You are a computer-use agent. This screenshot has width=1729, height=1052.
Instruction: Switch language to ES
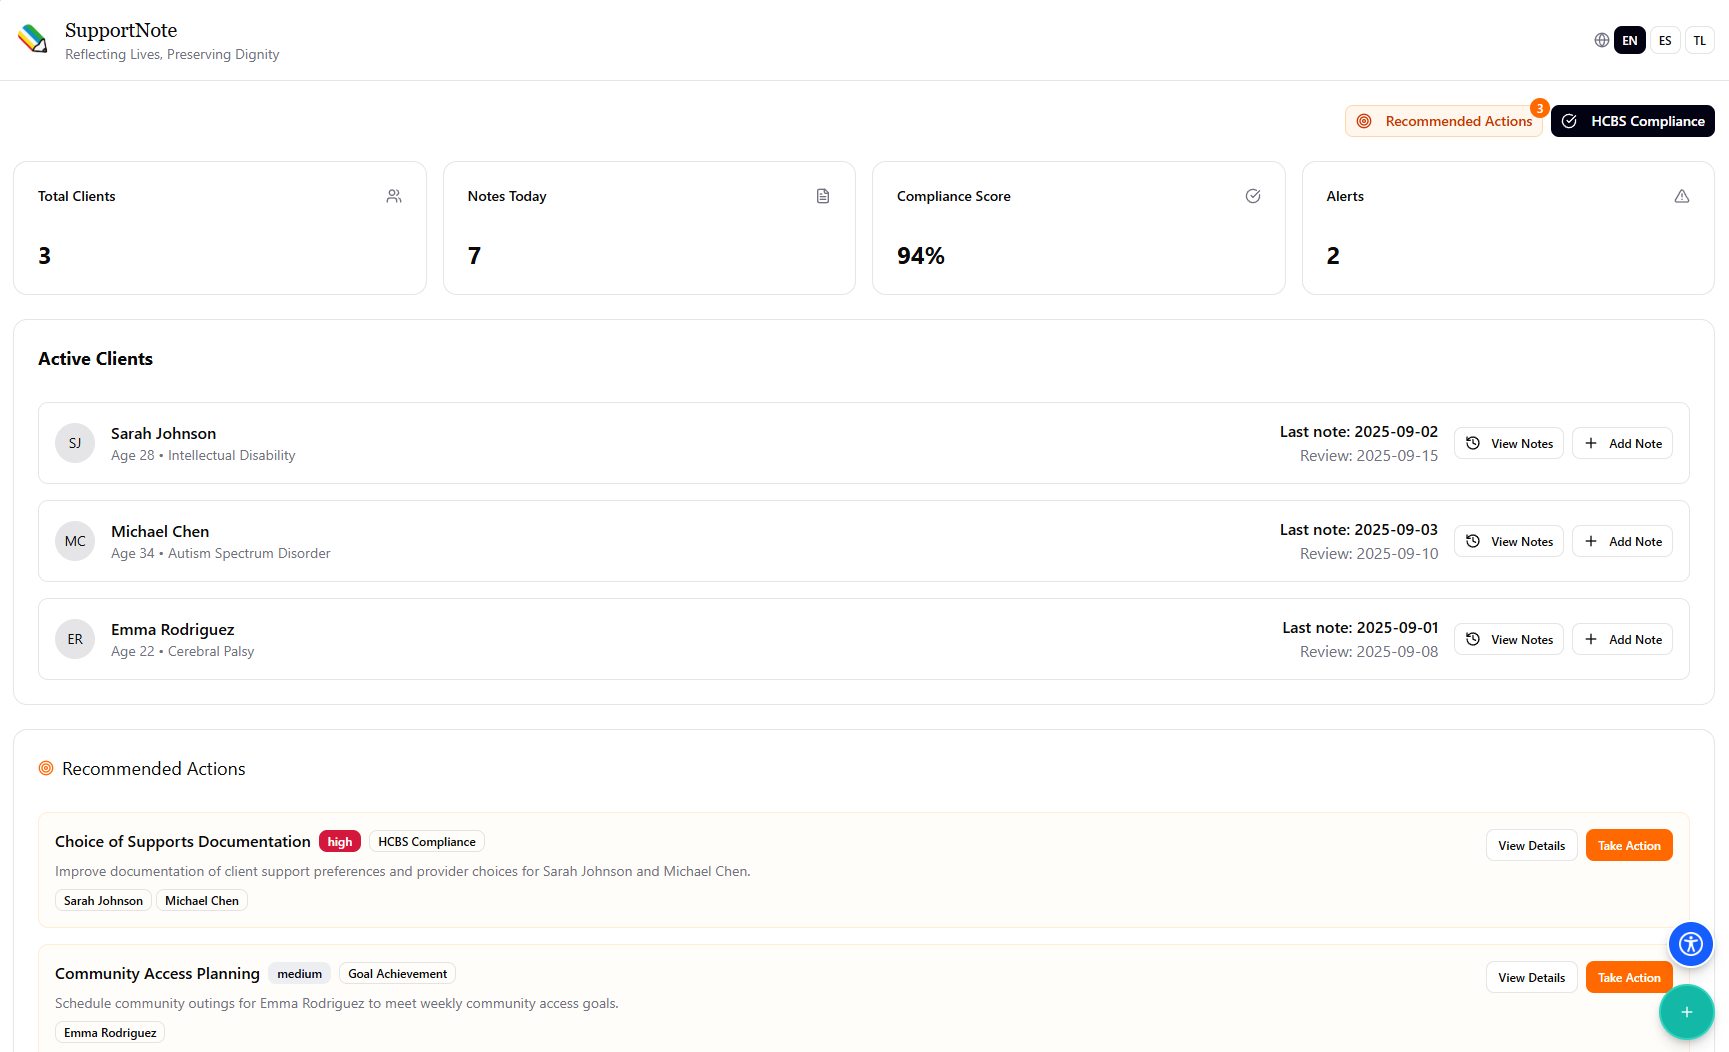coord(1665,40)
